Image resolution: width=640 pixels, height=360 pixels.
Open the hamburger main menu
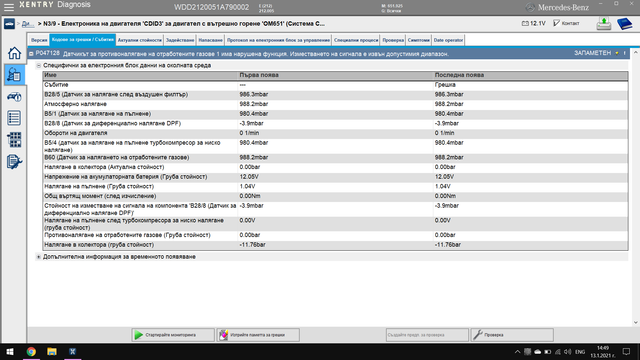tap(9, 7)
